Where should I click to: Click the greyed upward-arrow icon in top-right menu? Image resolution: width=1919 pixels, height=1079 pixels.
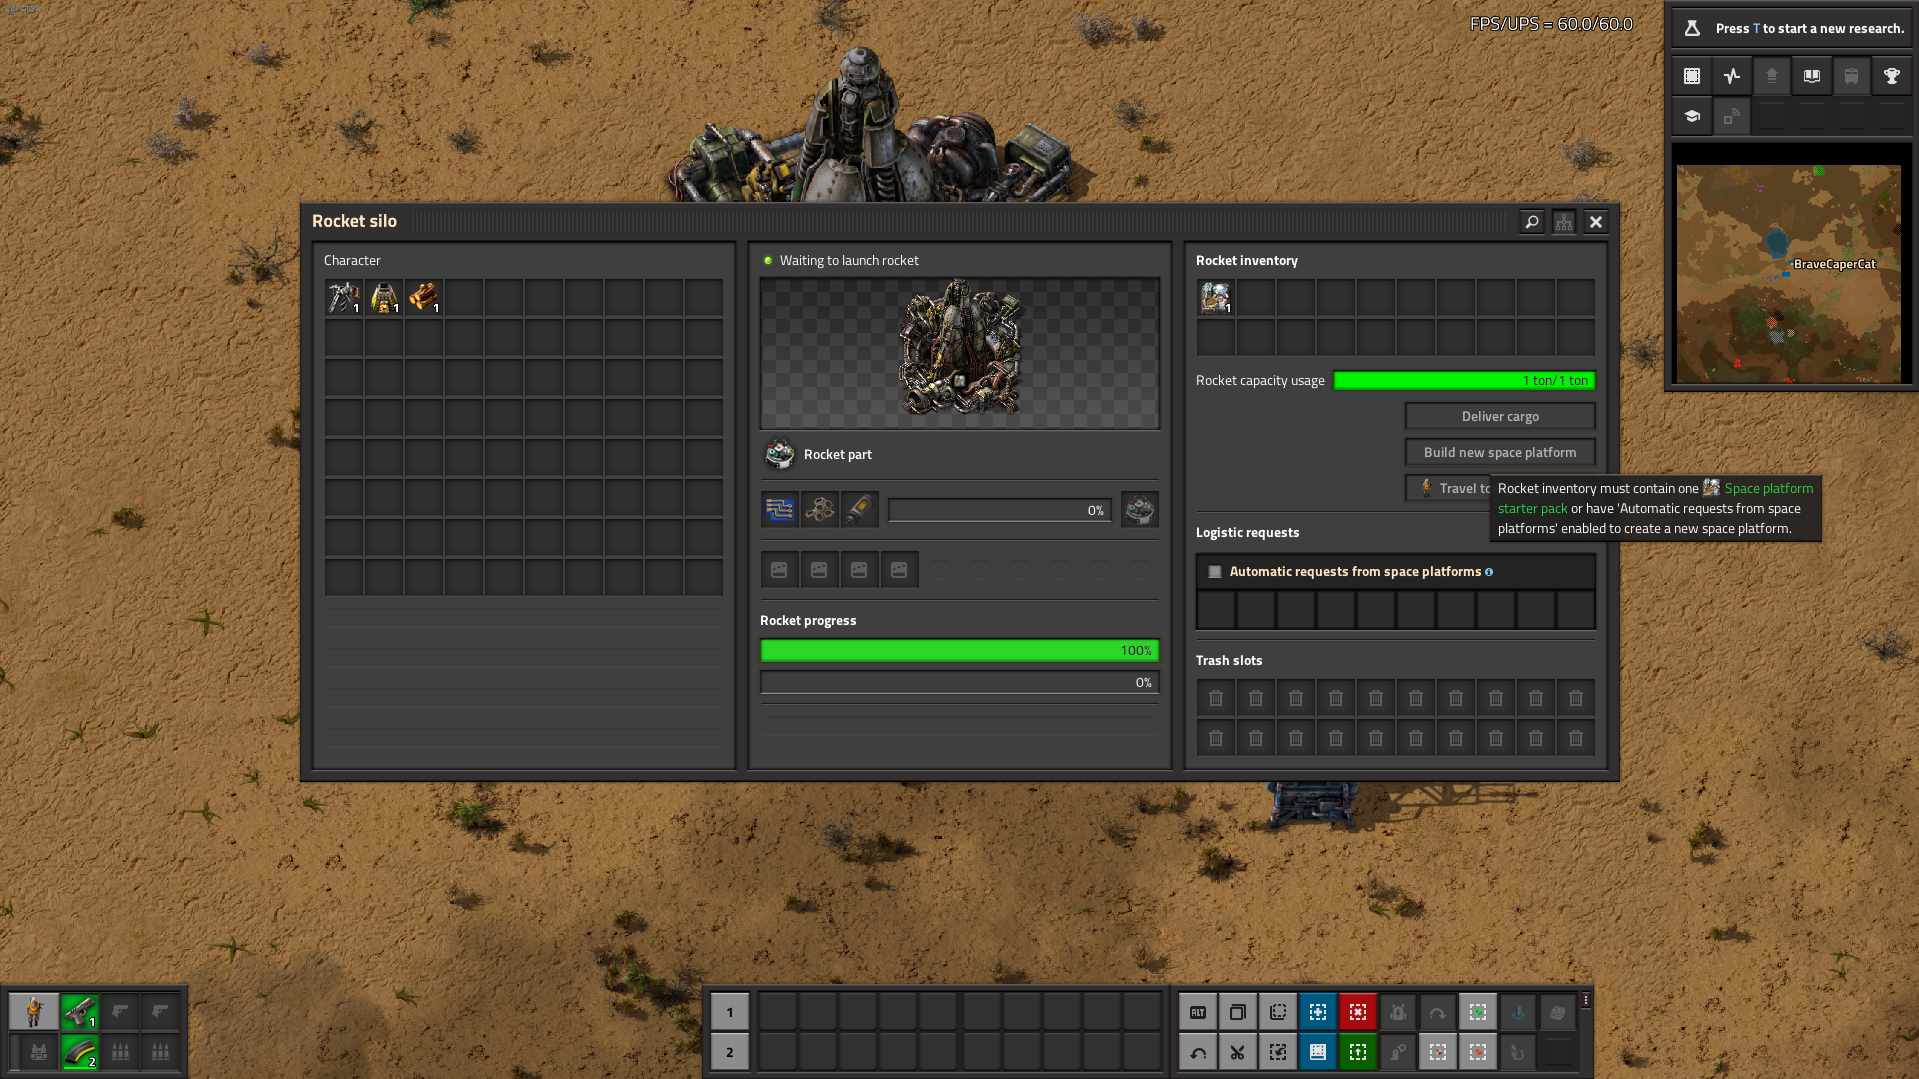point(1772,76)
